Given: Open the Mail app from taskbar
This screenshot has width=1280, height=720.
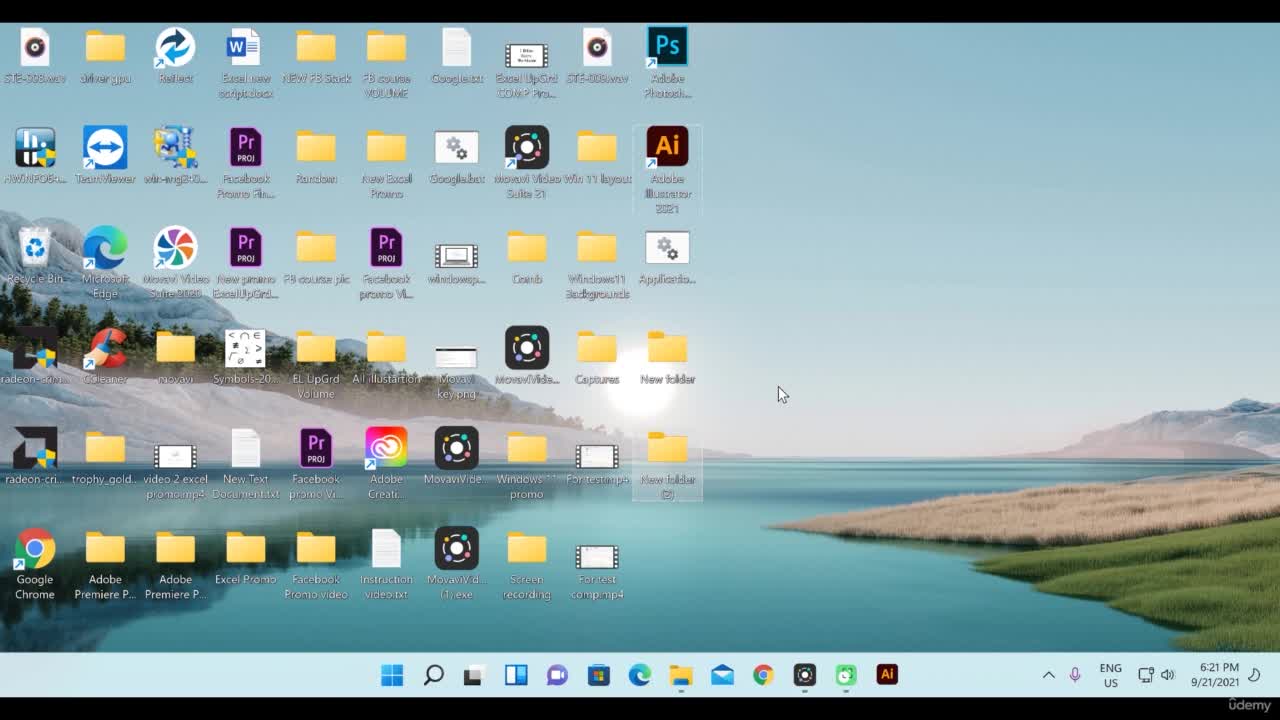Looking at the screenshot, I should 722,675.
